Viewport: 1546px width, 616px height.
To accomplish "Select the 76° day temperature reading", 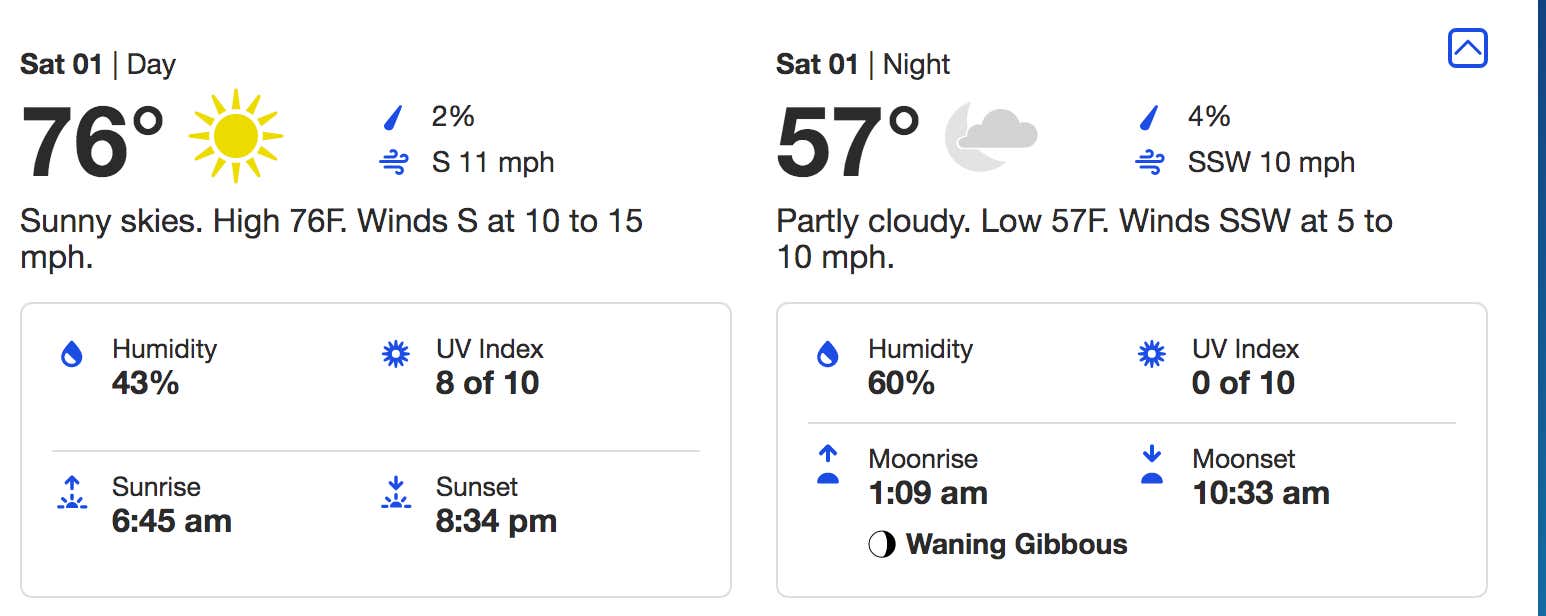I will coord(92,141).
